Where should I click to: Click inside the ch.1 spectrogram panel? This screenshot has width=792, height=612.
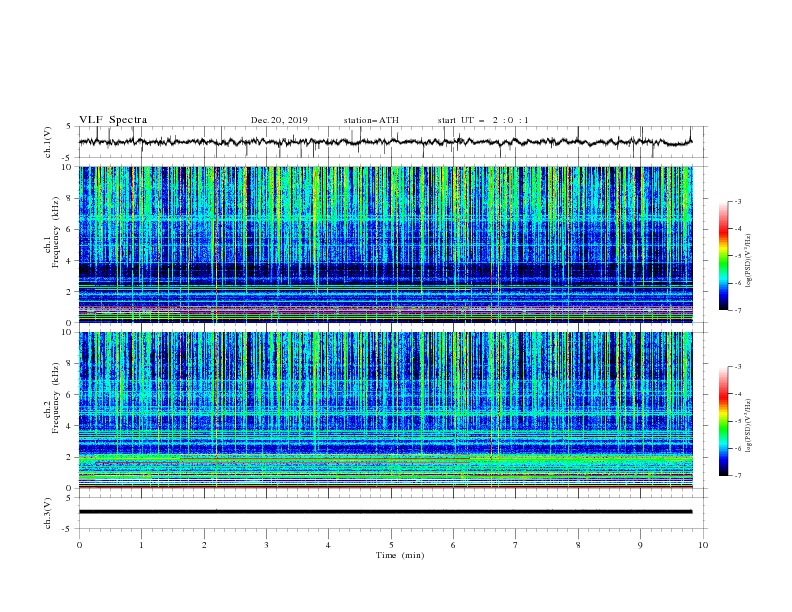click(x=385, y=244)
